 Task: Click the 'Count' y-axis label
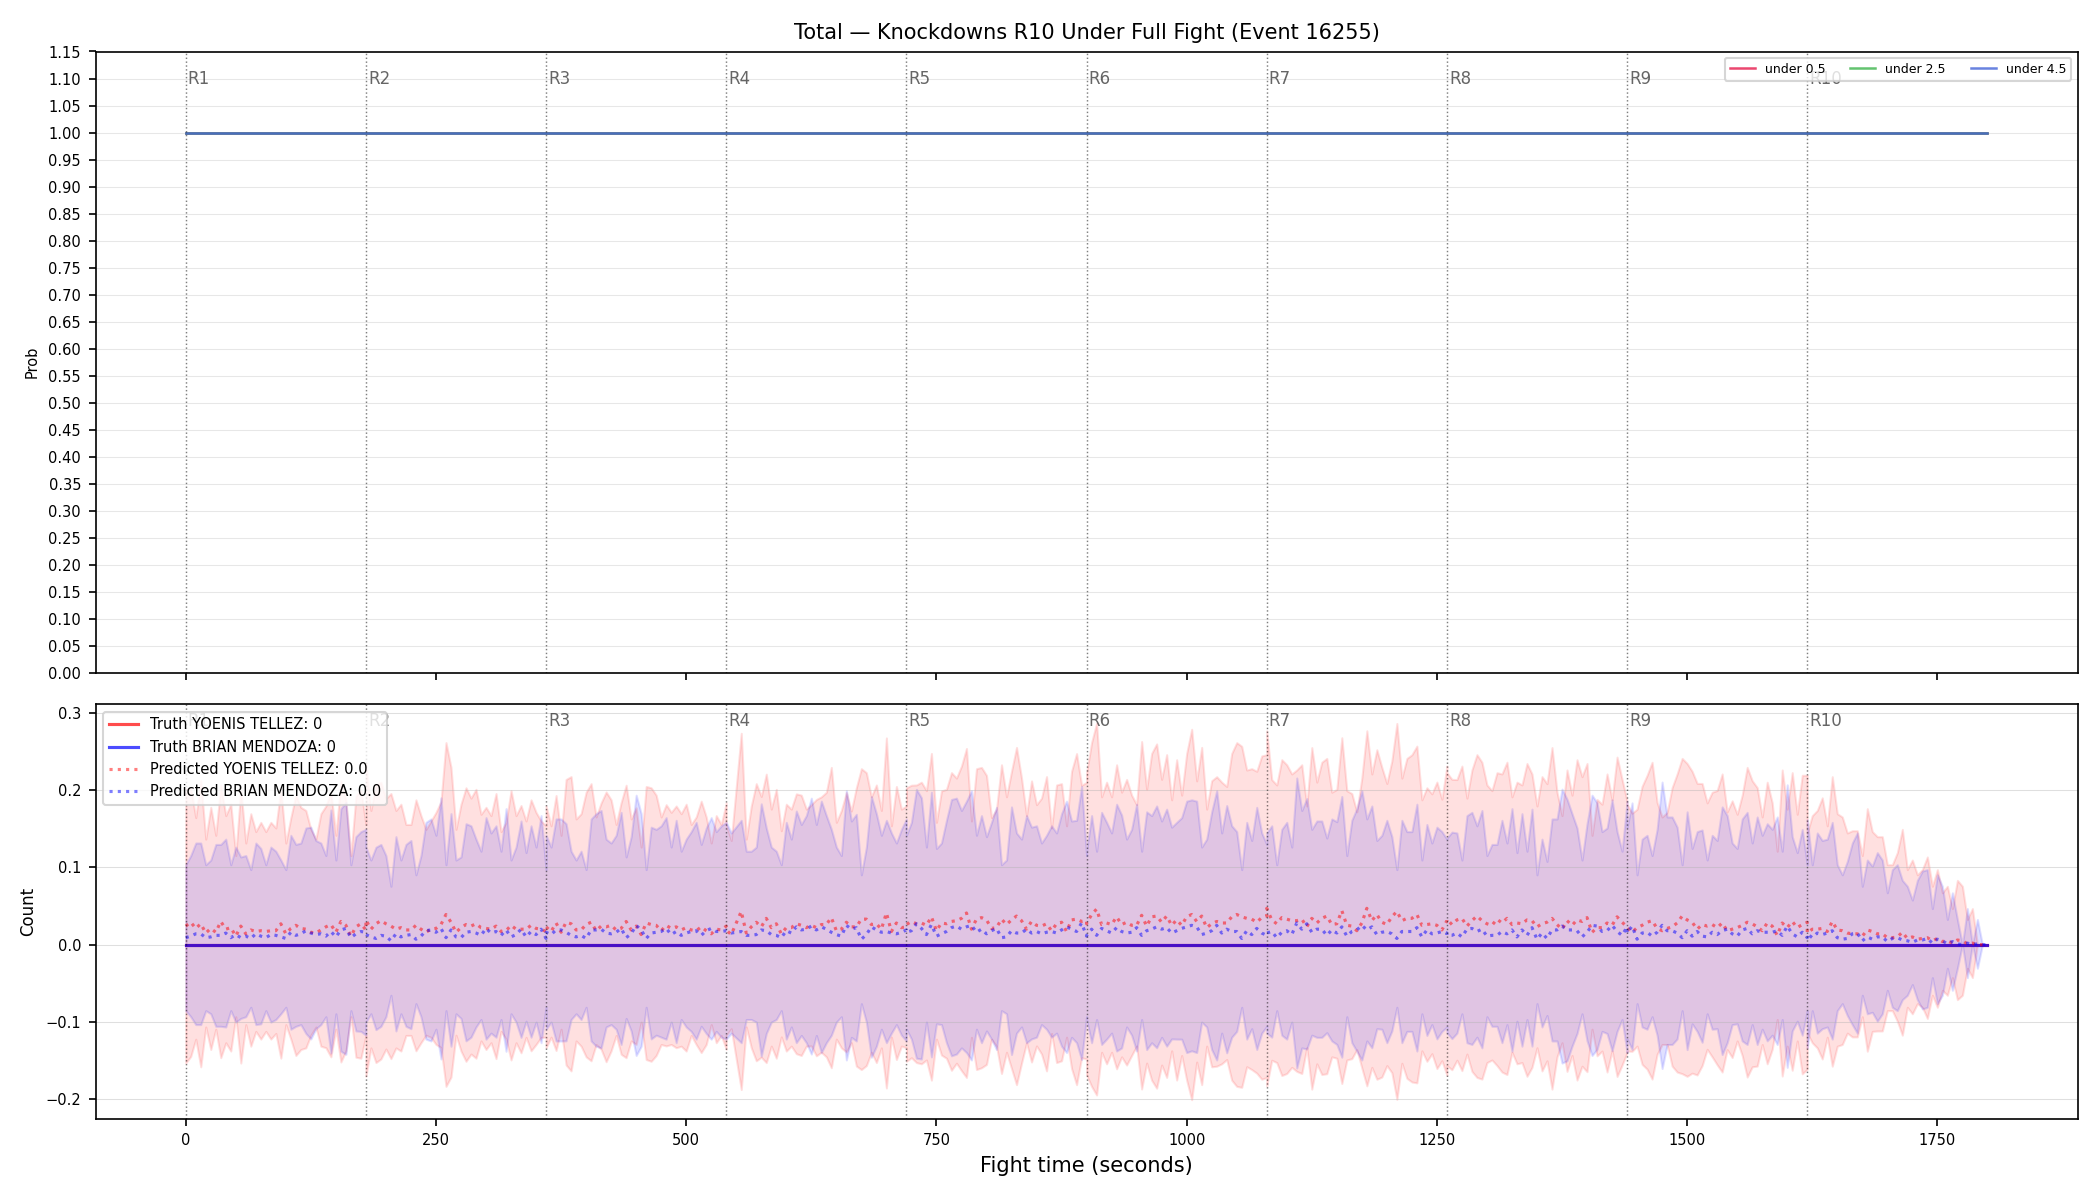pyautogui.click(x=27, y=912)
